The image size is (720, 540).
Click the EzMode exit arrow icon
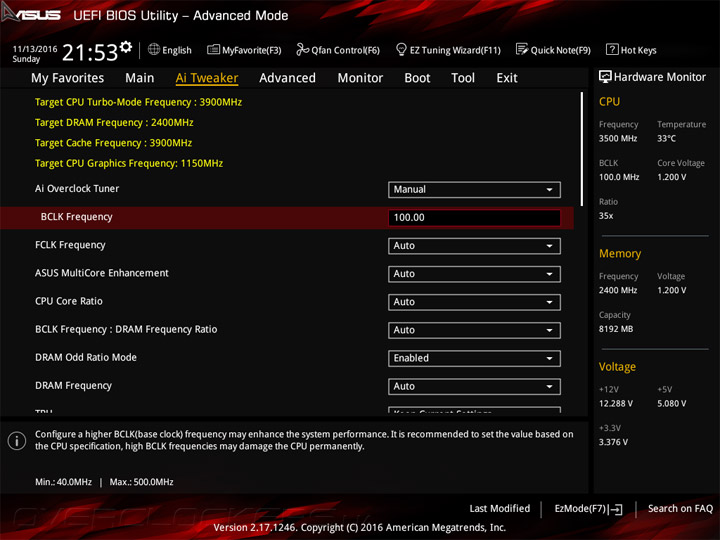point(616,509)
